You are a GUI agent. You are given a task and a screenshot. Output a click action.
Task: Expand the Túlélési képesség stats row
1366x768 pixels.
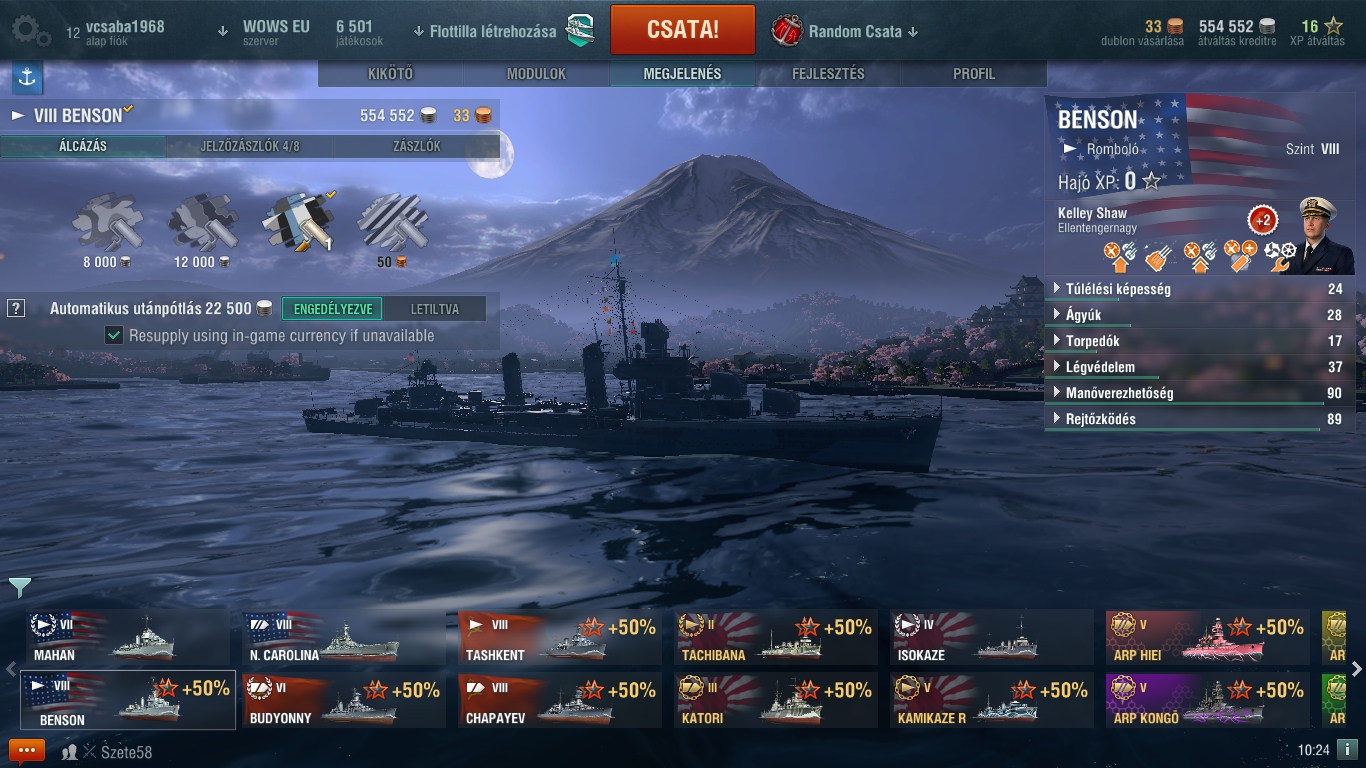[1199, 289]
